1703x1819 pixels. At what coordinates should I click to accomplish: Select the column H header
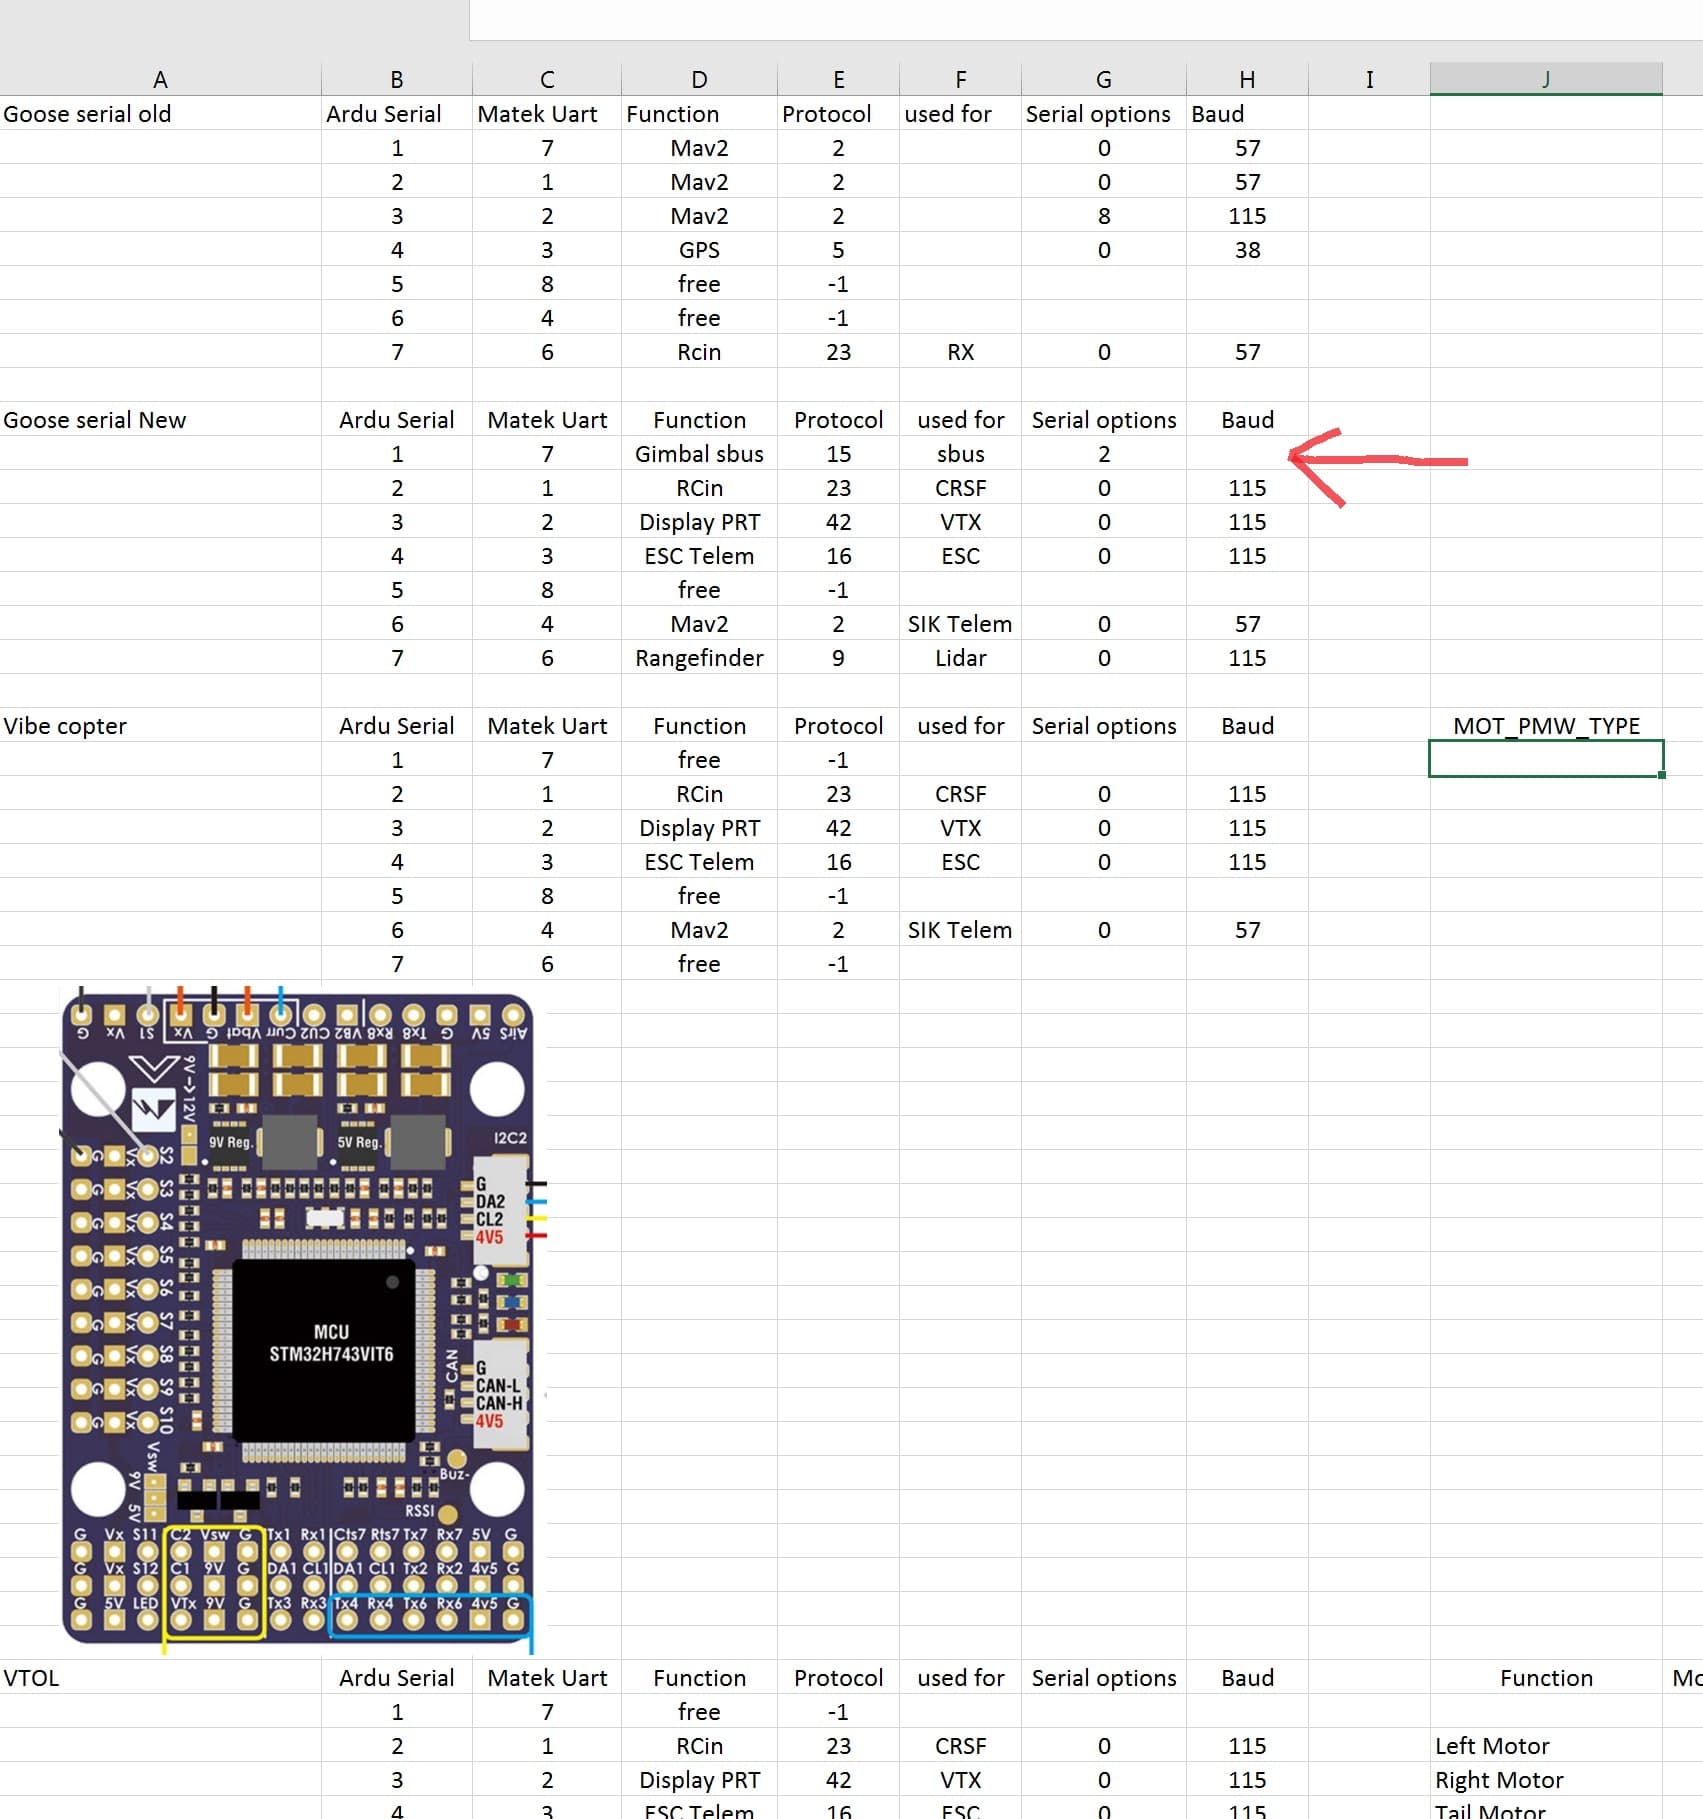[x=1247, y=80]
